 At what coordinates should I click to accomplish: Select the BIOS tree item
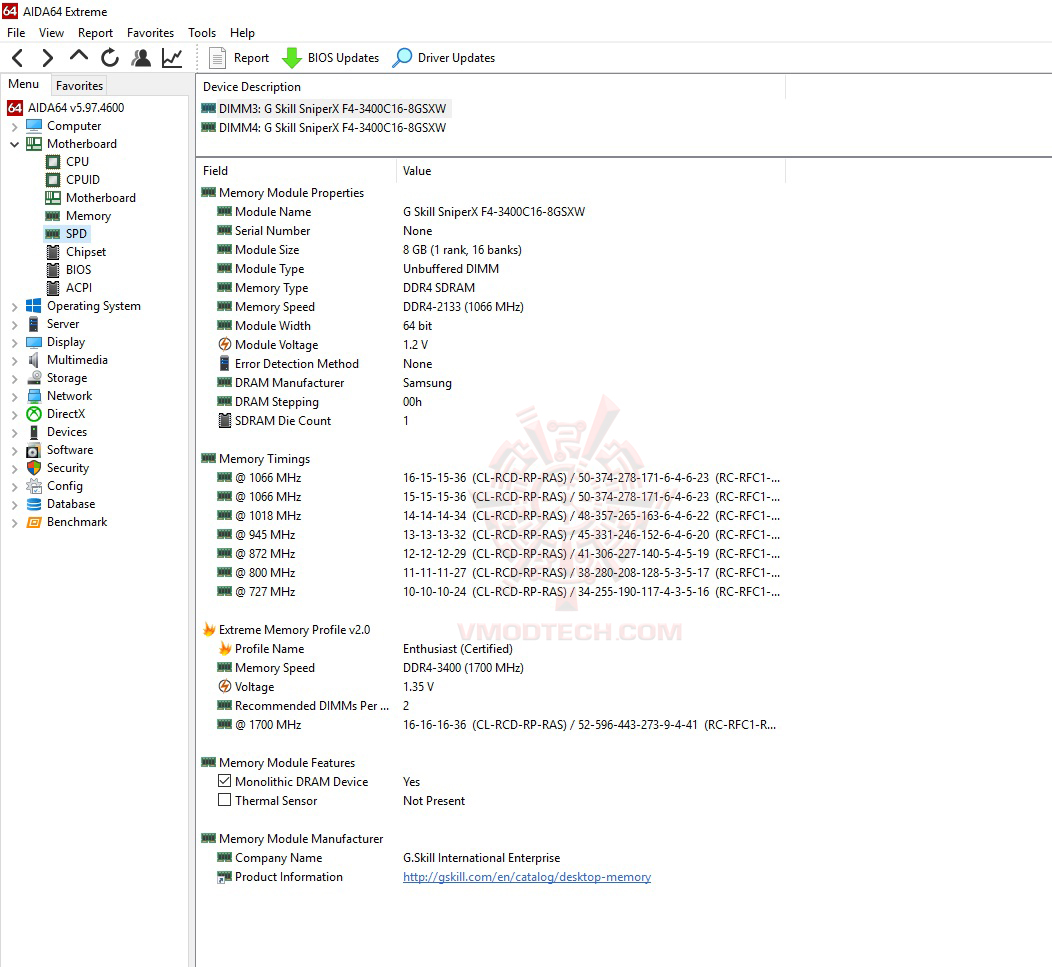click(x=68, y=270)
